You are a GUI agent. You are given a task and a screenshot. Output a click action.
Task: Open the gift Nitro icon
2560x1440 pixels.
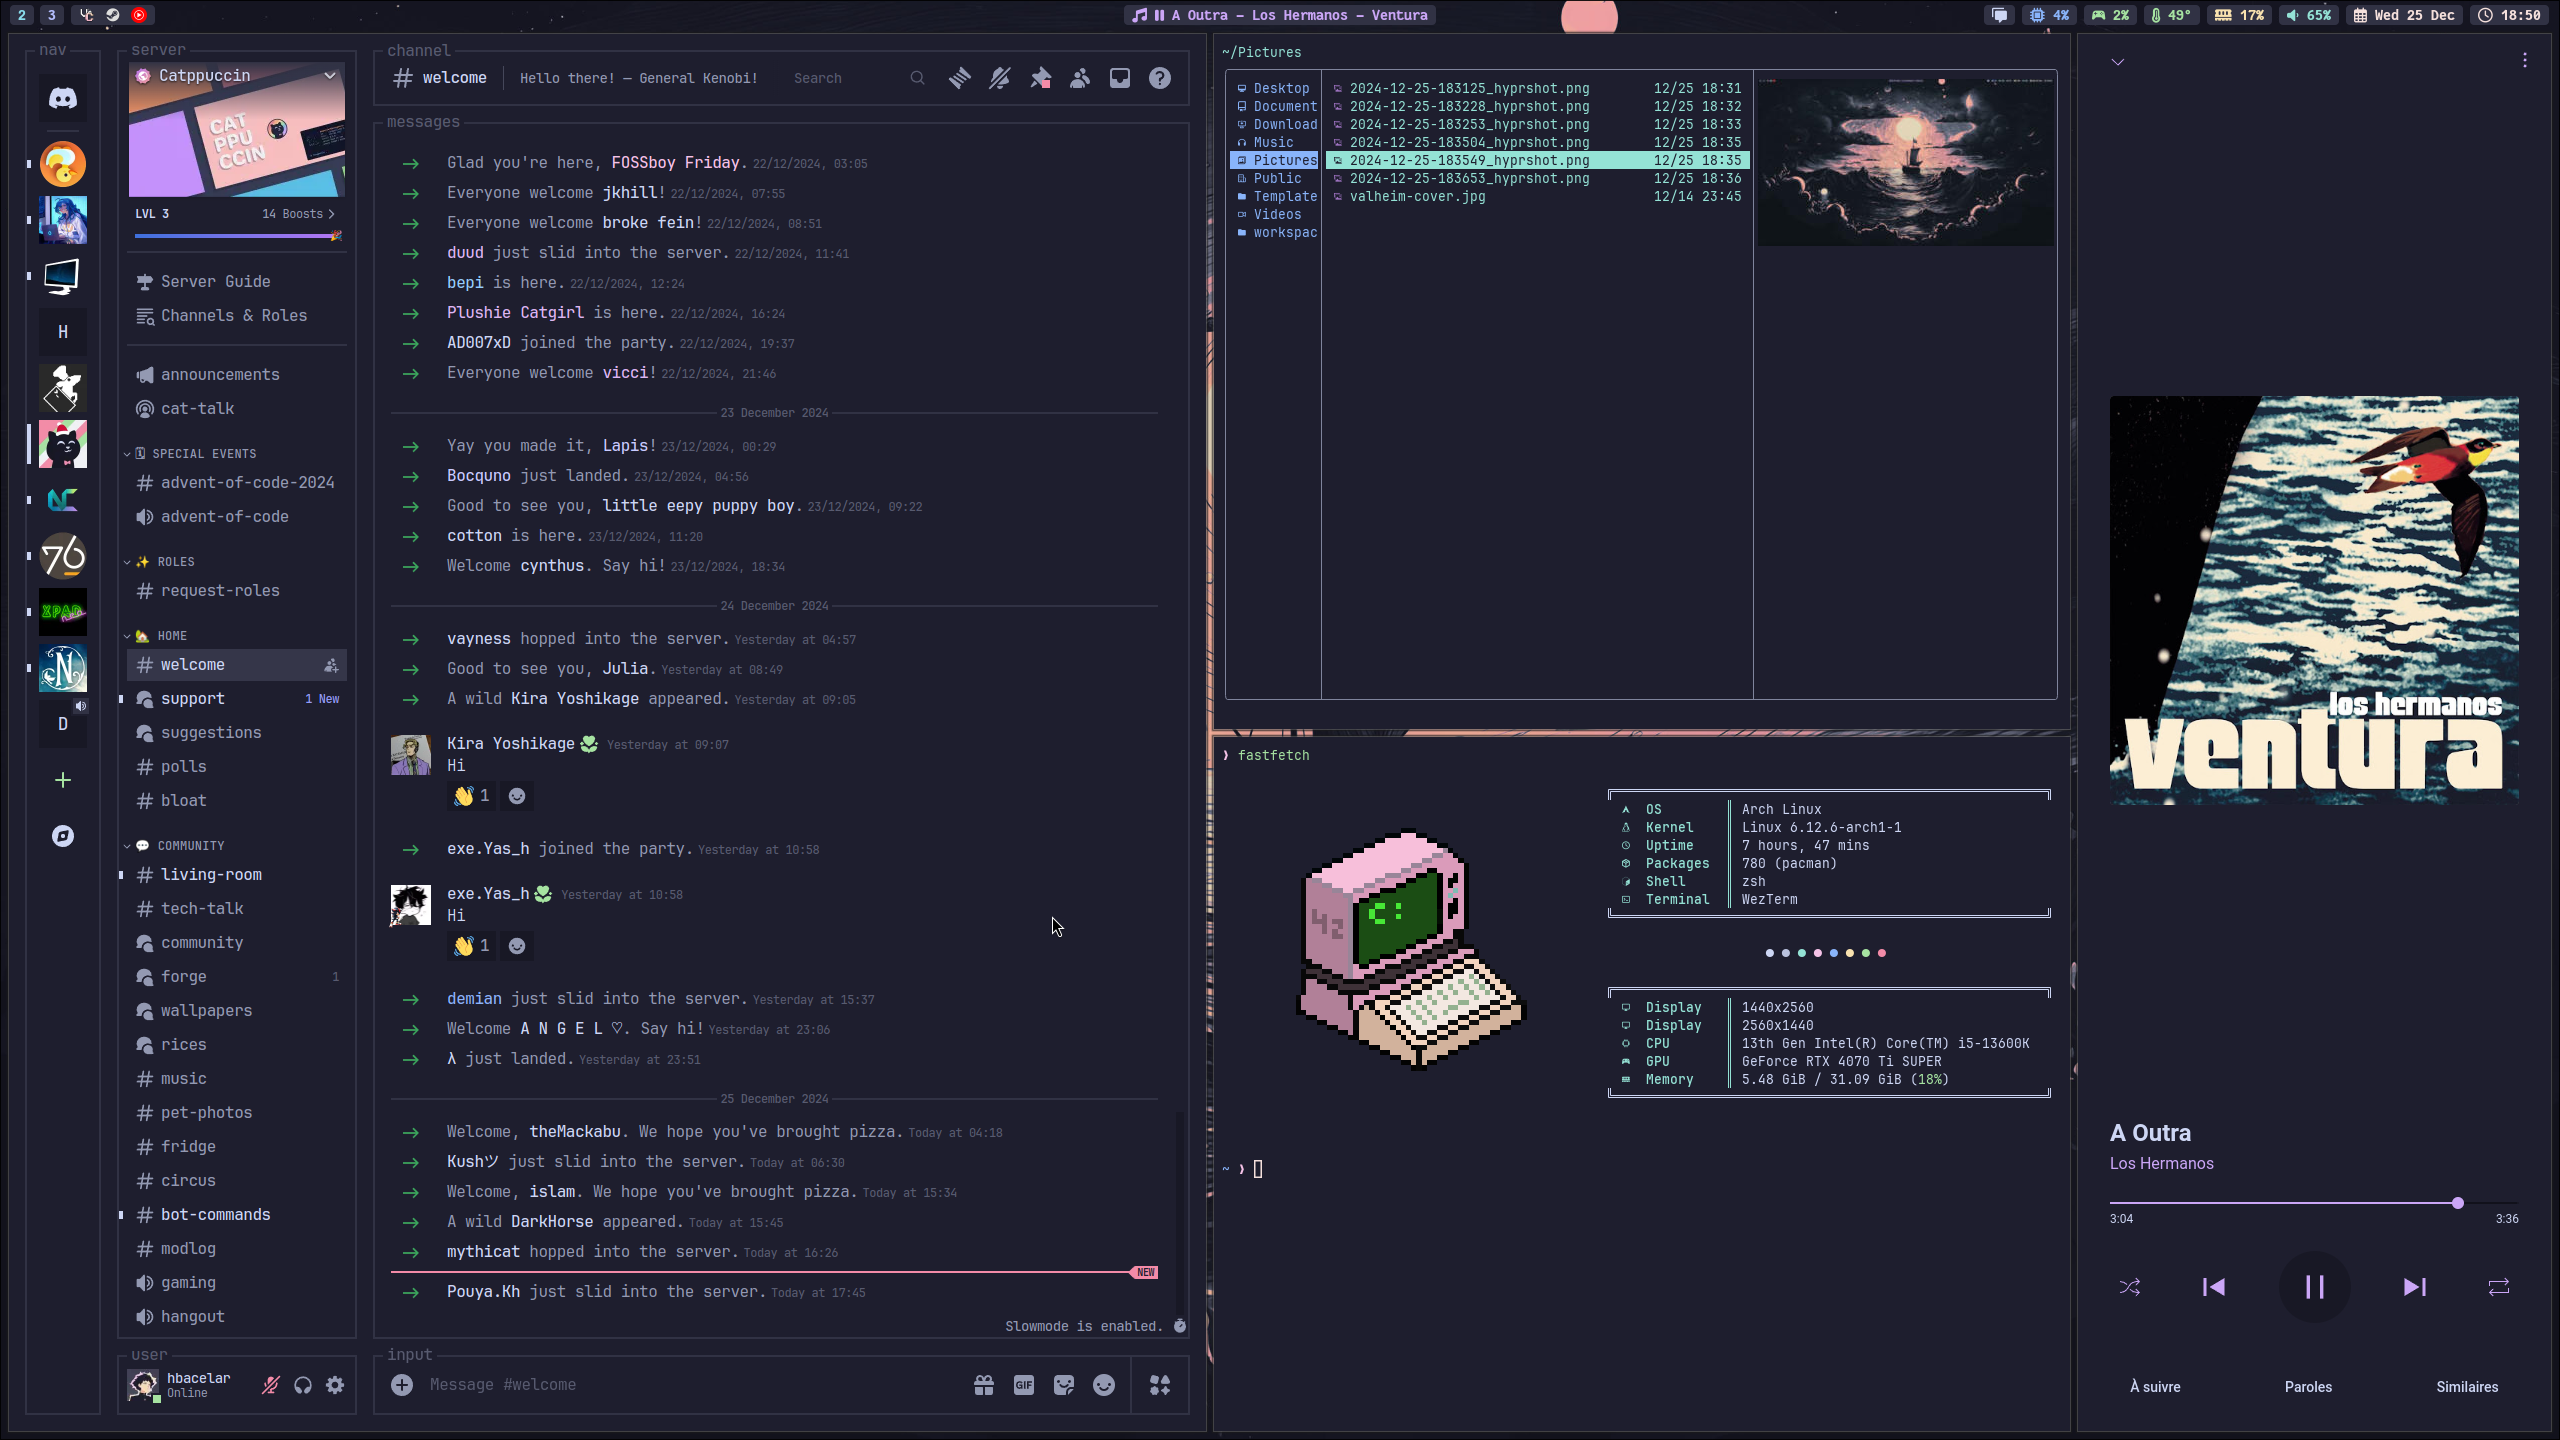[x=984, y=1385]
